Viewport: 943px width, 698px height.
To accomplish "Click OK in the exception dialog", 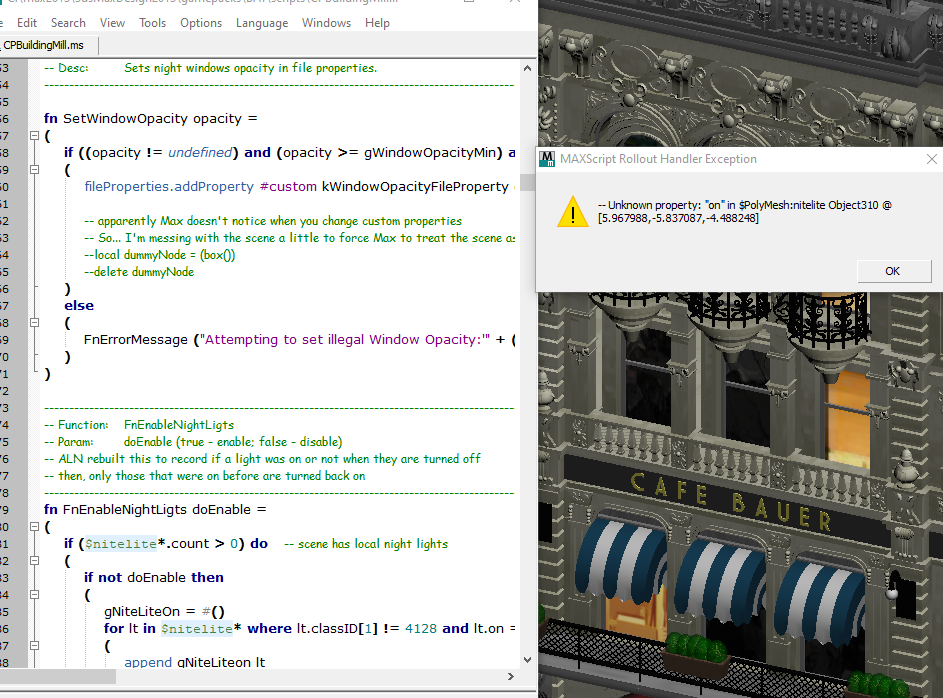I will click(892, 271).
